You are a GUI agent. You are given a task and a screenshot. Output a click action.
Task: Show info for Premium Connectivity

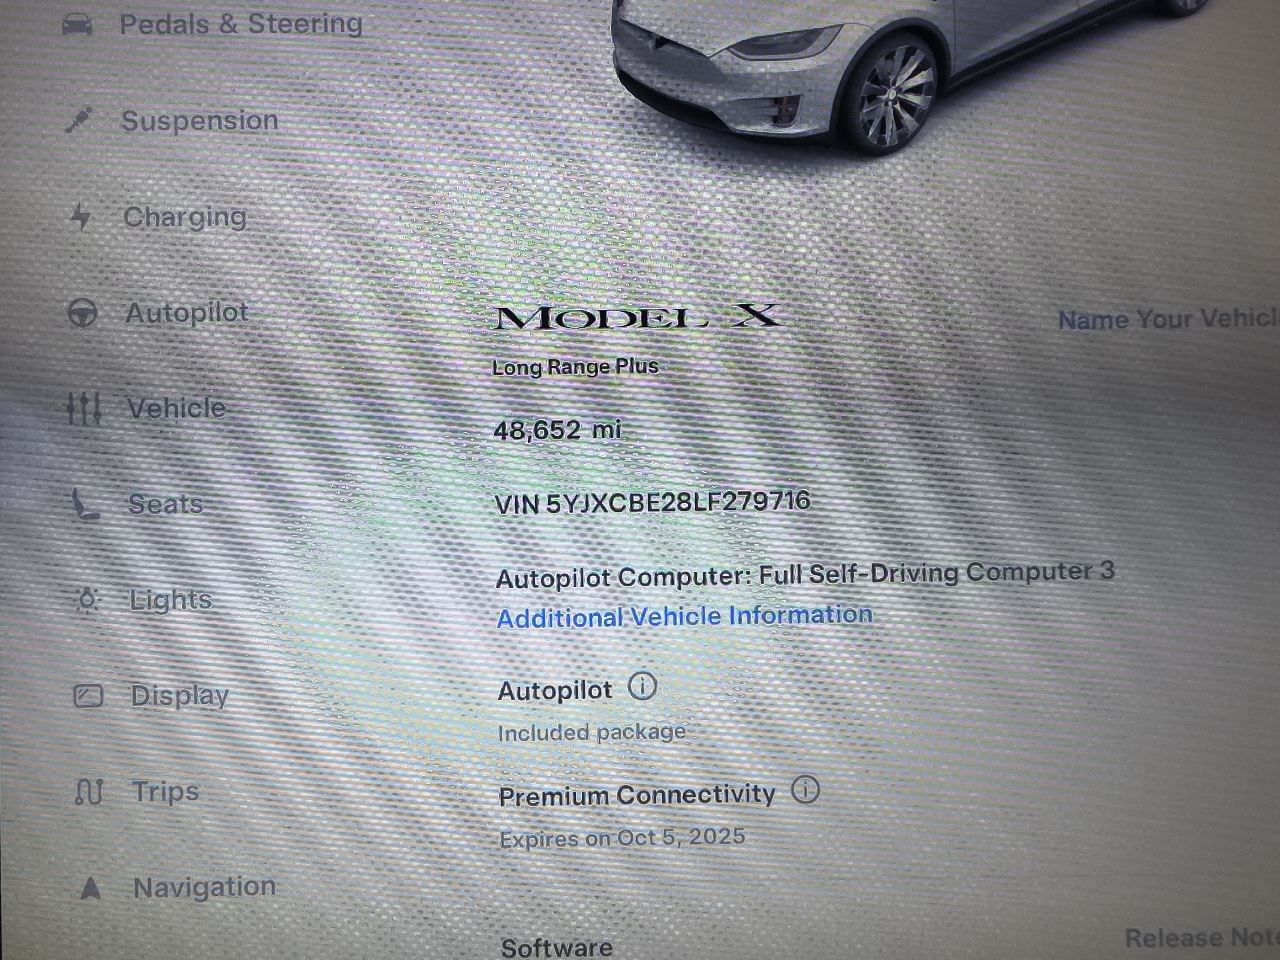tap(805, 790)
